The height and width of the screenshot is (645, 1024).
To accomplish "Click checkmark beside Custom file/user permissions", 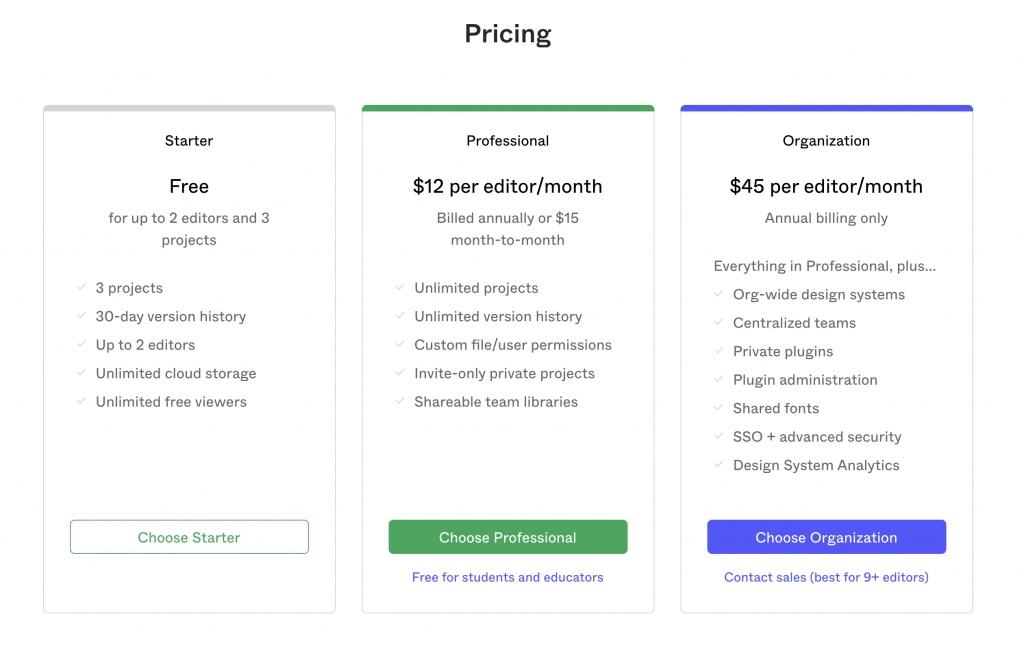I will coord(400,344).
